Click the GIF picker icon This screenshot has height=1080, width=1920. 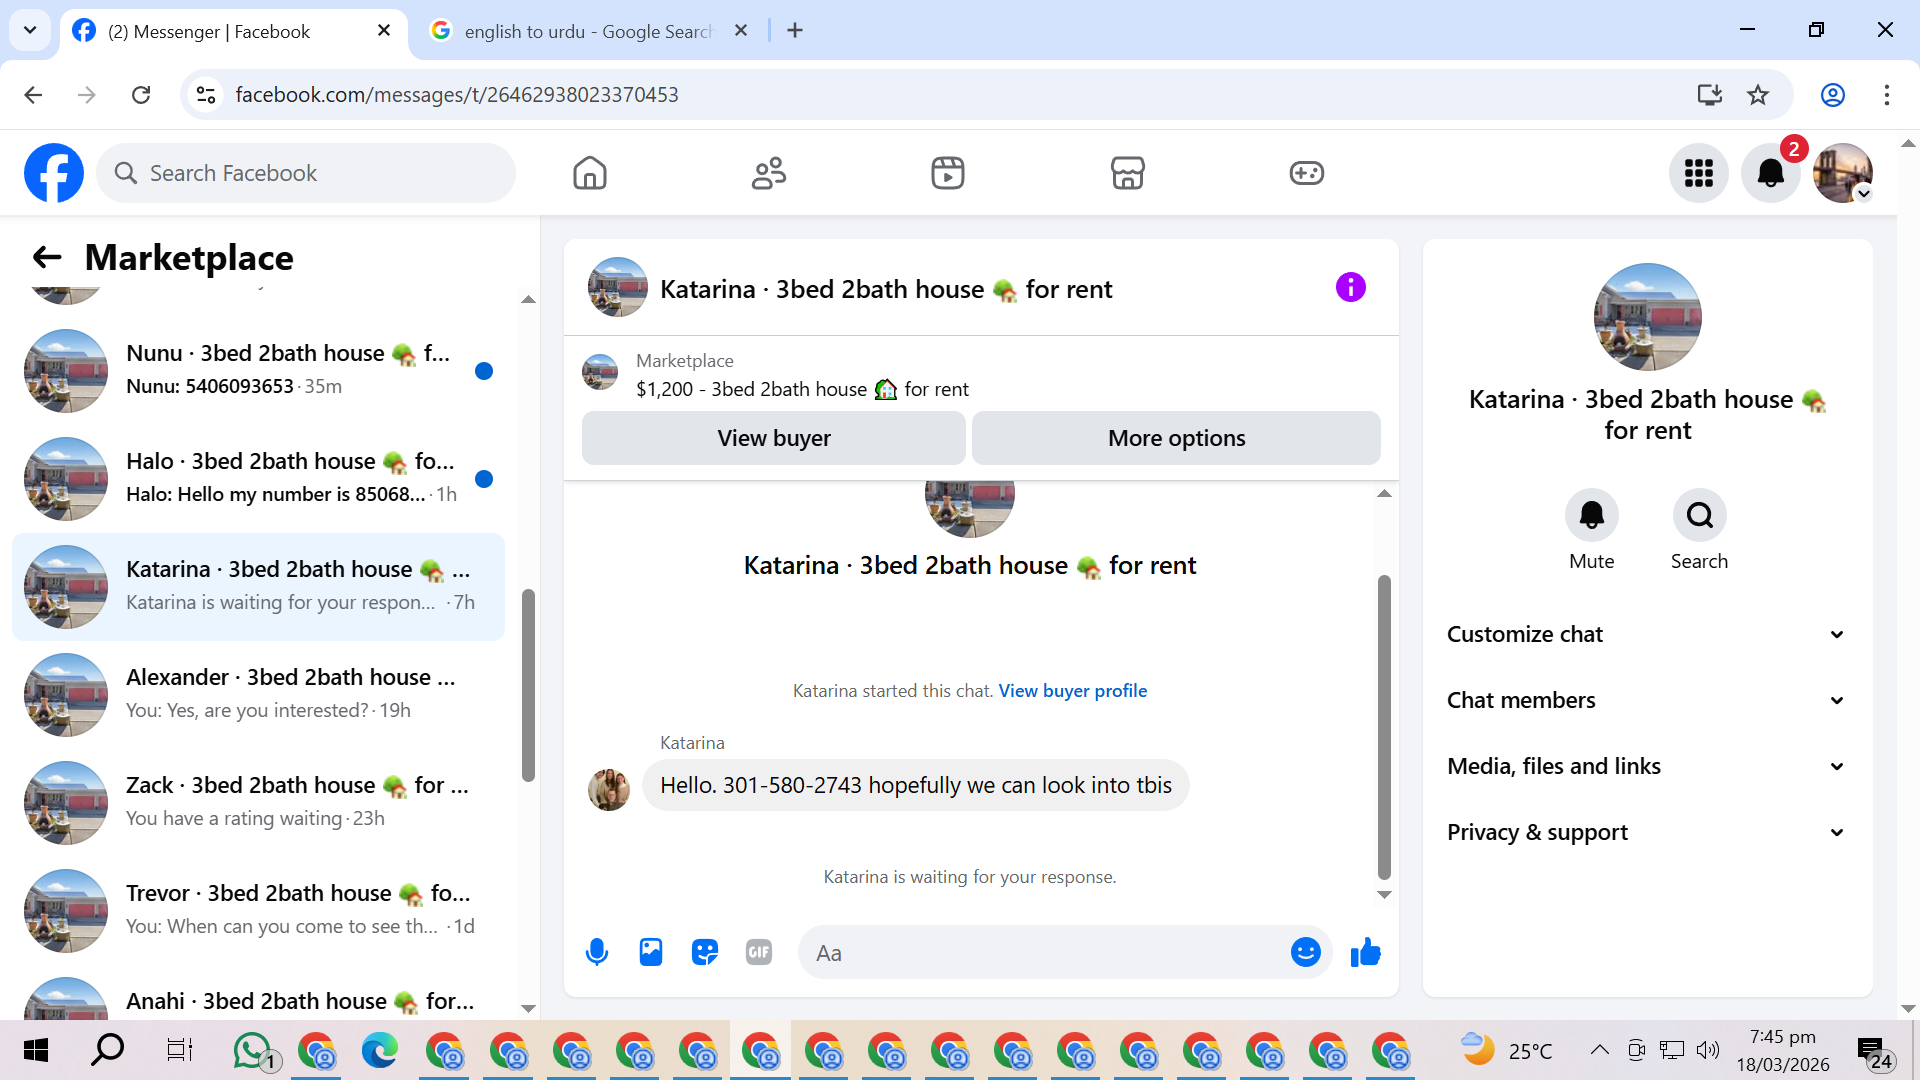click(x=759, y=952)
